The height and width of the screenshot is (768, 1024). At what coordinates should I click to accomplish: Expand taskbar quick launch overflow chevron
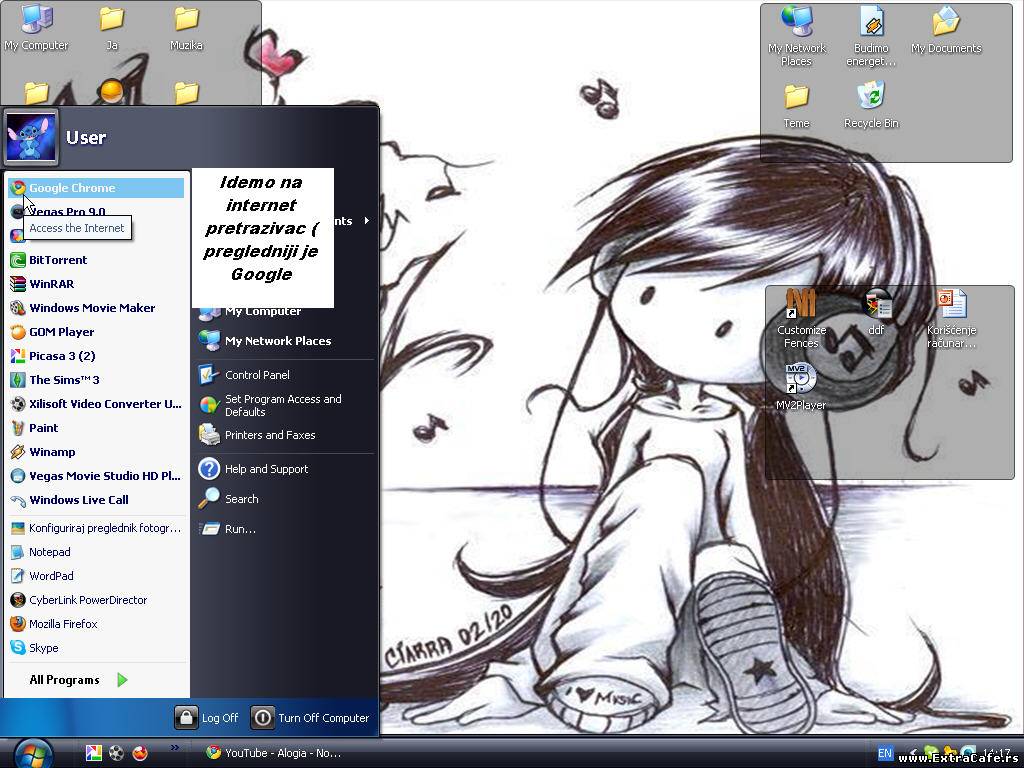tap(175, 747)
